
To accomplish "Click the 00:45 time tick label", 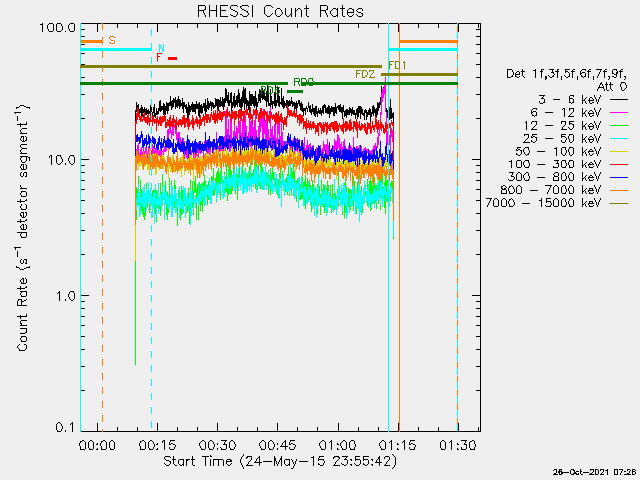I will pos(278,445).
